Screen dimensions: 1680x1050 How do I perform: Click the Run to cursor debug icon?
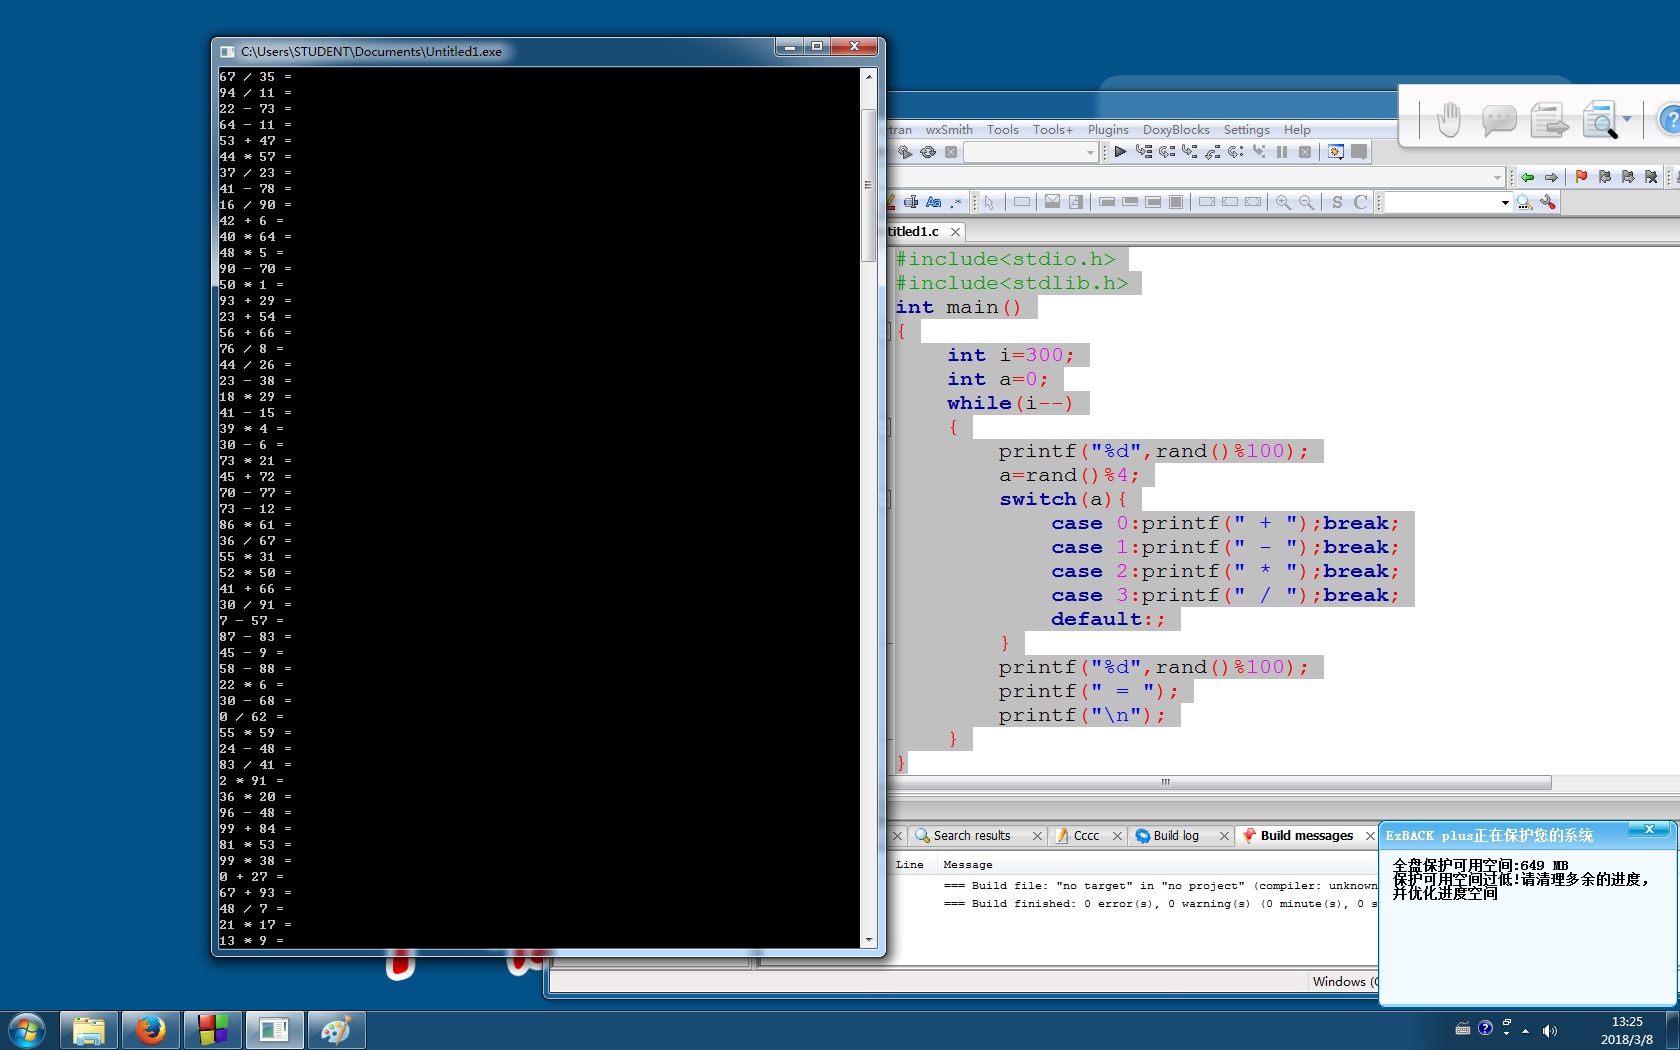1144,152
